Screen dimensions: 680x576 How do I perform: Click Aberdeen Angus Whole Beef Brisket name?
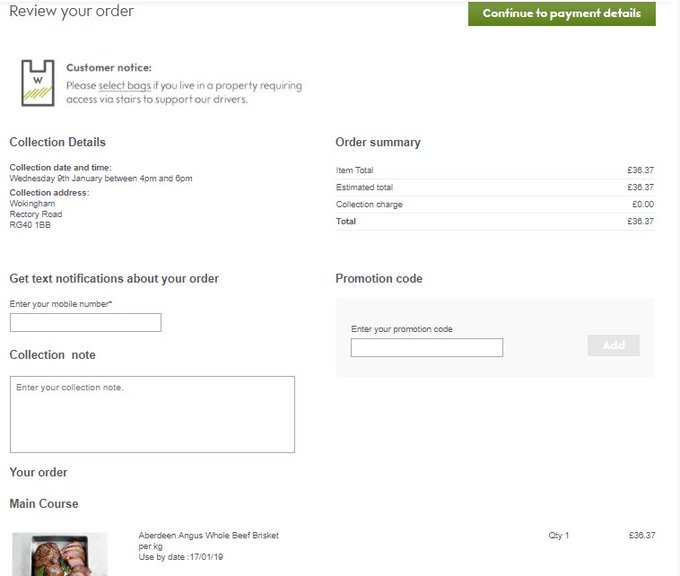(209, 535)
